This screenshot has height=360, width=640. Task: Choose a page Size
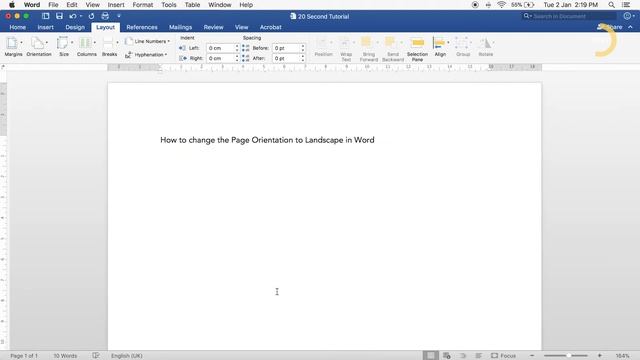click(x=64, y=47)
